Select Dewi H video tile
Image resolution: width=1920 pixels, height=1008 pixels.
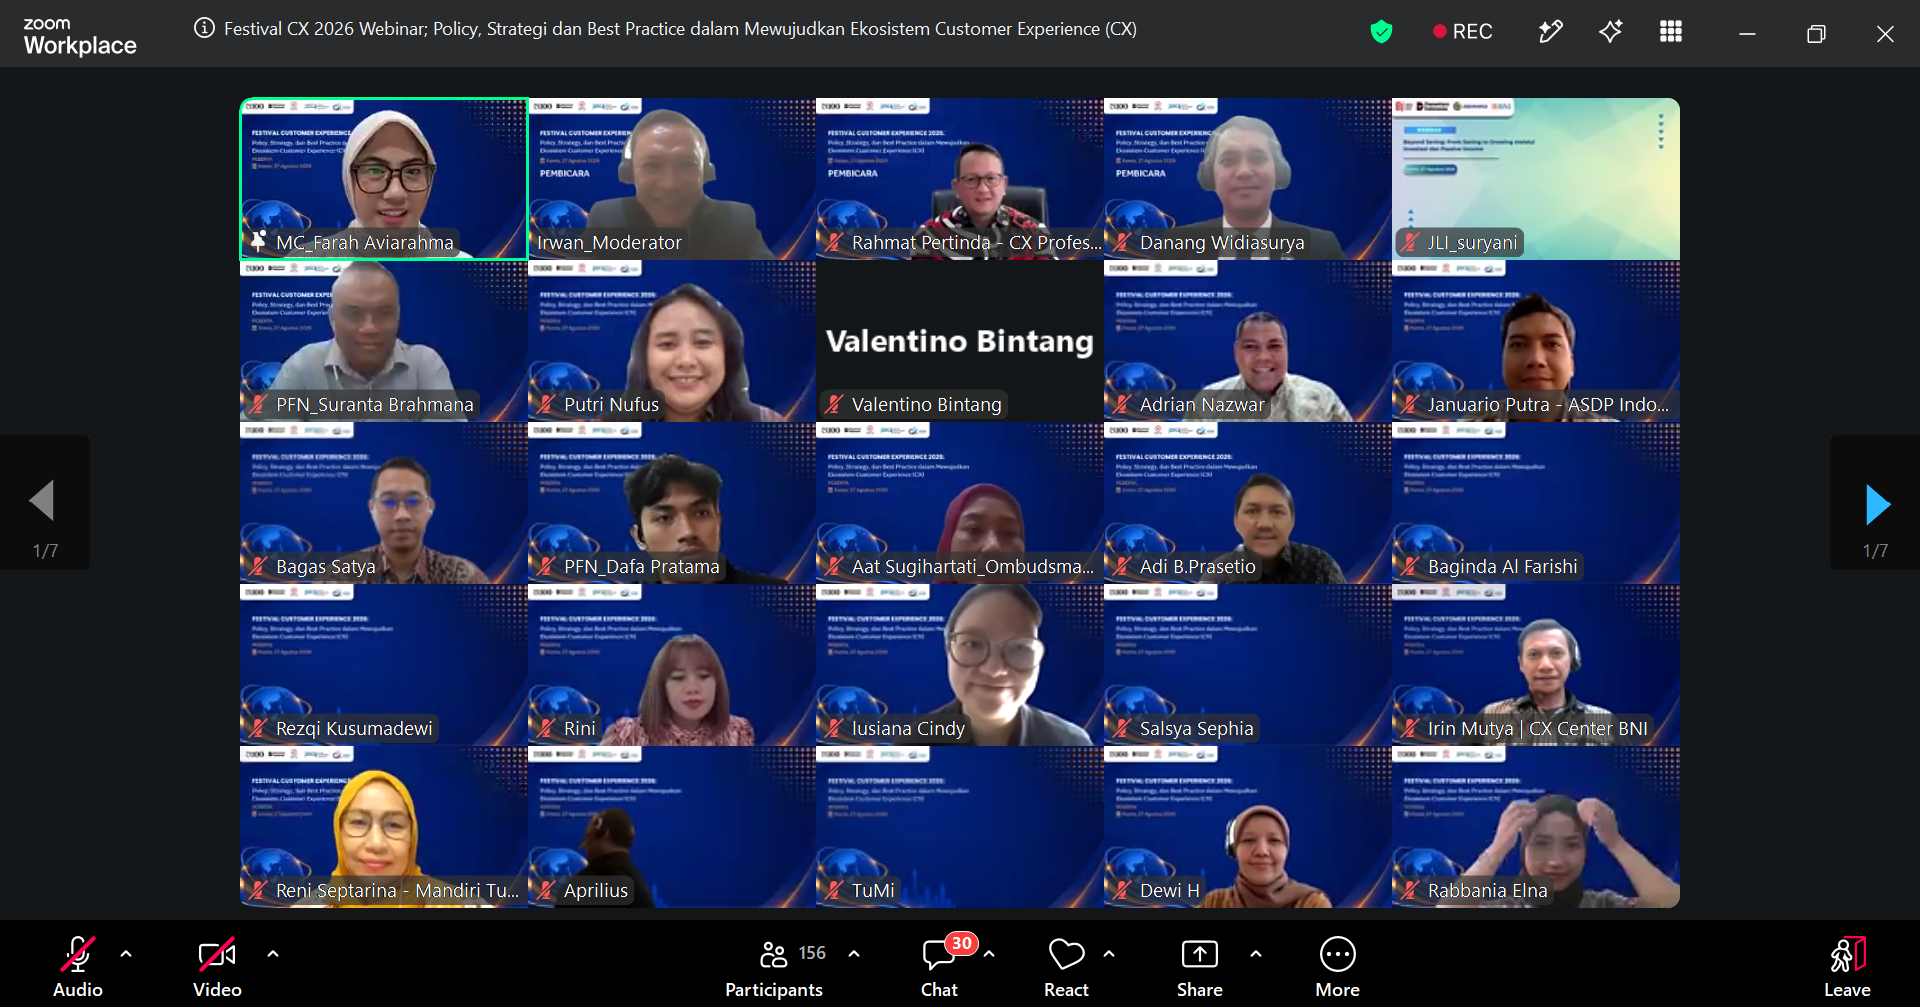1248,827
